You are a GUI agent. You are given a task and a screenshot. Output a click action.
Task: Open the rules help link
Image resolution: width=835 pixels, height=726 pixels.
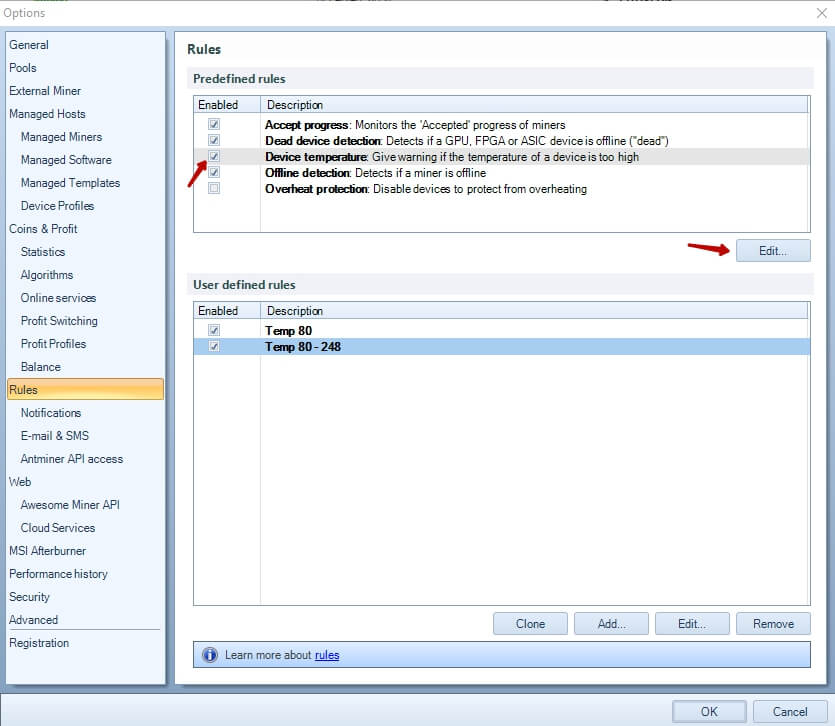pyautogui.click(x=327, y=655)
